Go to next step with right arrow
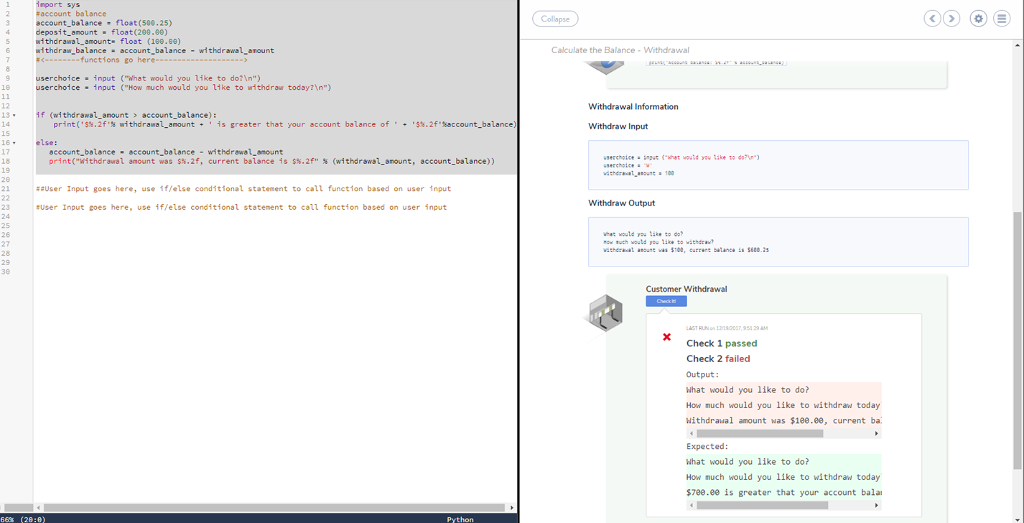This screenshot has height=523, width=1024. tap(951, 19)
